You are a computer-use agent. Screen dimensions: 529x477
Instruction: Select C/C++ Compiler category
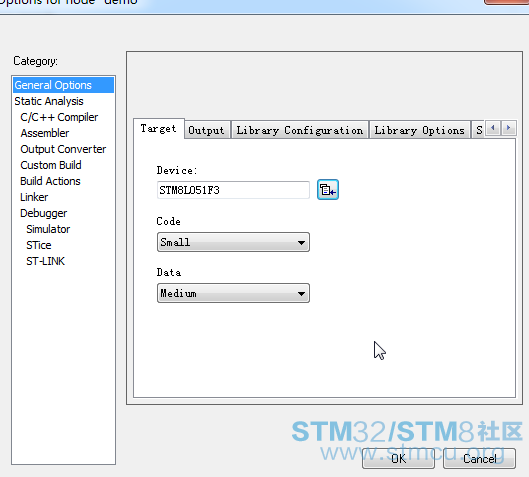pyautogui.click(x=59, y=117)
